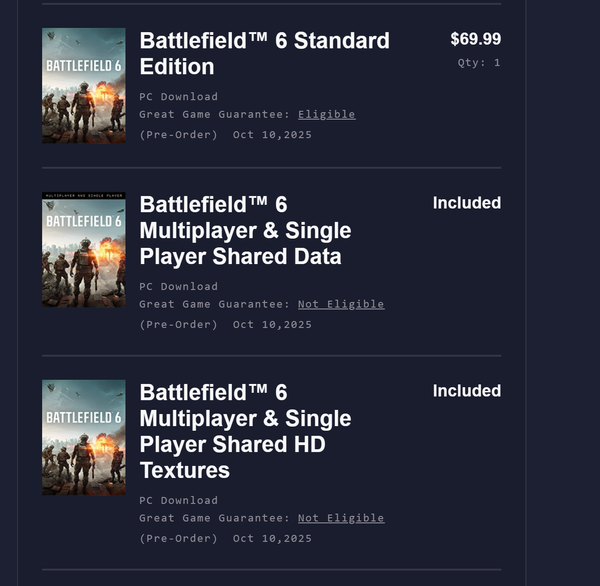The width and height of the screenshot is (600, 586).
Task: Click the Battlefield 6 Standard Edition cover thumbnail
Action: pyautogui.click(x=83, y=86)
